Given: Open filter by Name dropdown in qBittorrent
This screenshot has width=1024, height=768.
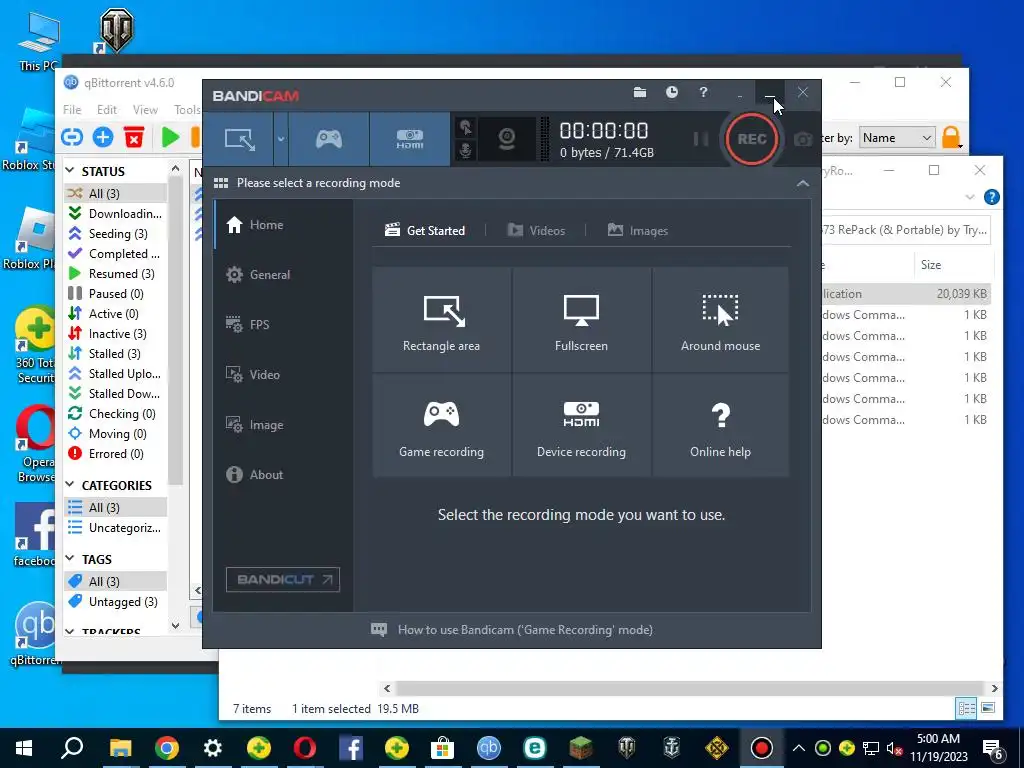Looking at the screenshot, I should point(897,138).
